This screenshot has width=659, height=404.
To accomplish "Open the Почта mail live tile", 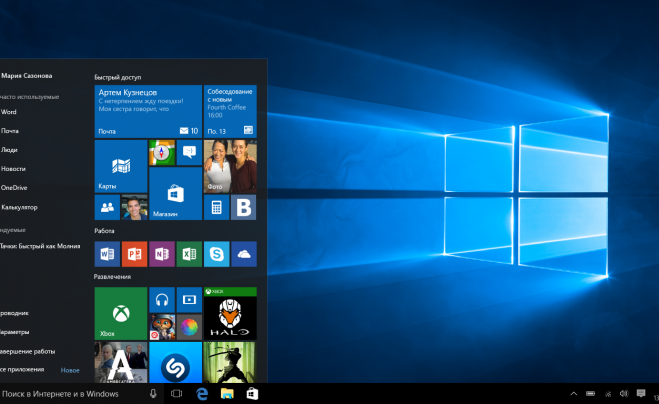I will [x=147, y=111].
